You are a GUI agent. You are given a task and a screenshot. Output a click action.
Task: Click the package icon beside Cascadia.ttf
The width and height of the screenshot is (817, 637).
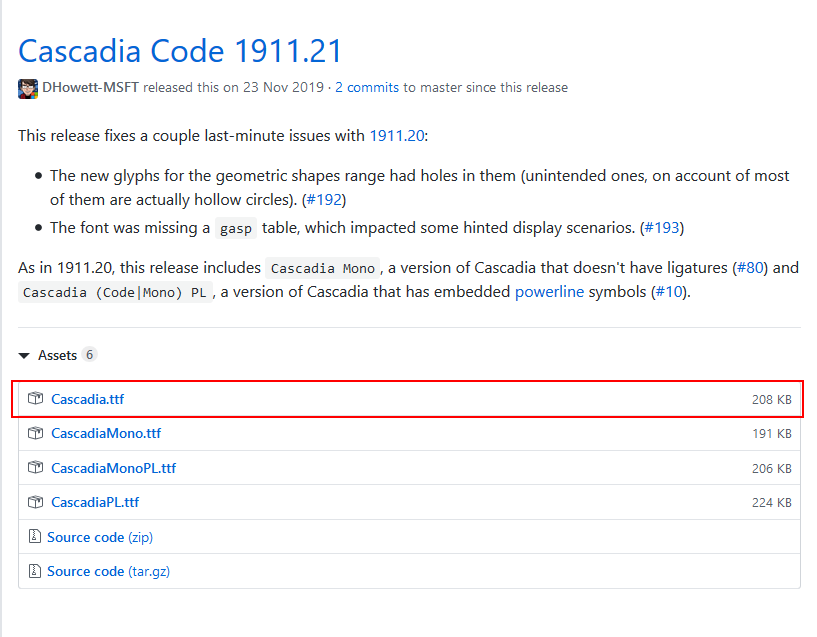[36, 398]
